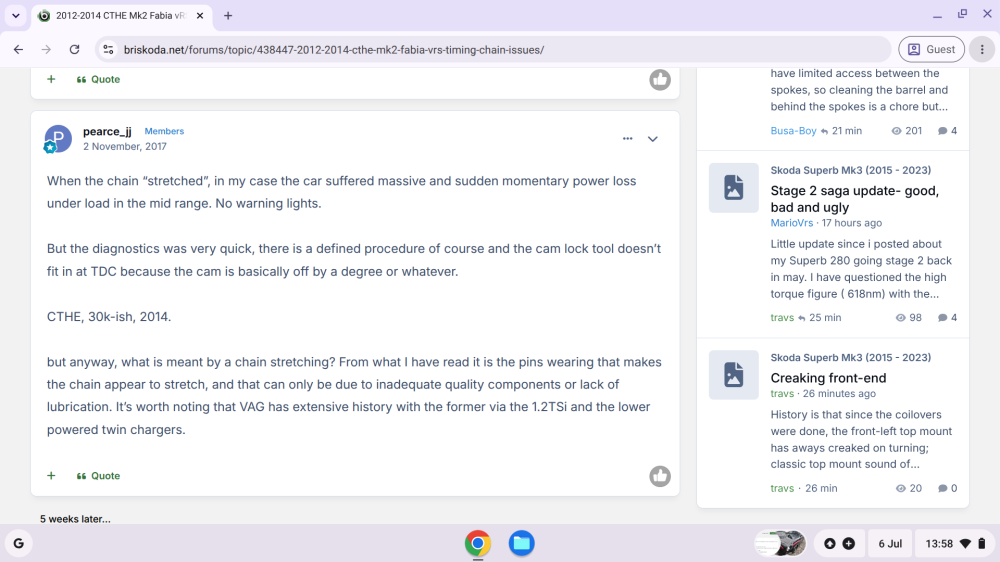Open the launcher G button
The width and height of the screenshot is (1000, 562).
pyautogui.click(x=18, y=544)
